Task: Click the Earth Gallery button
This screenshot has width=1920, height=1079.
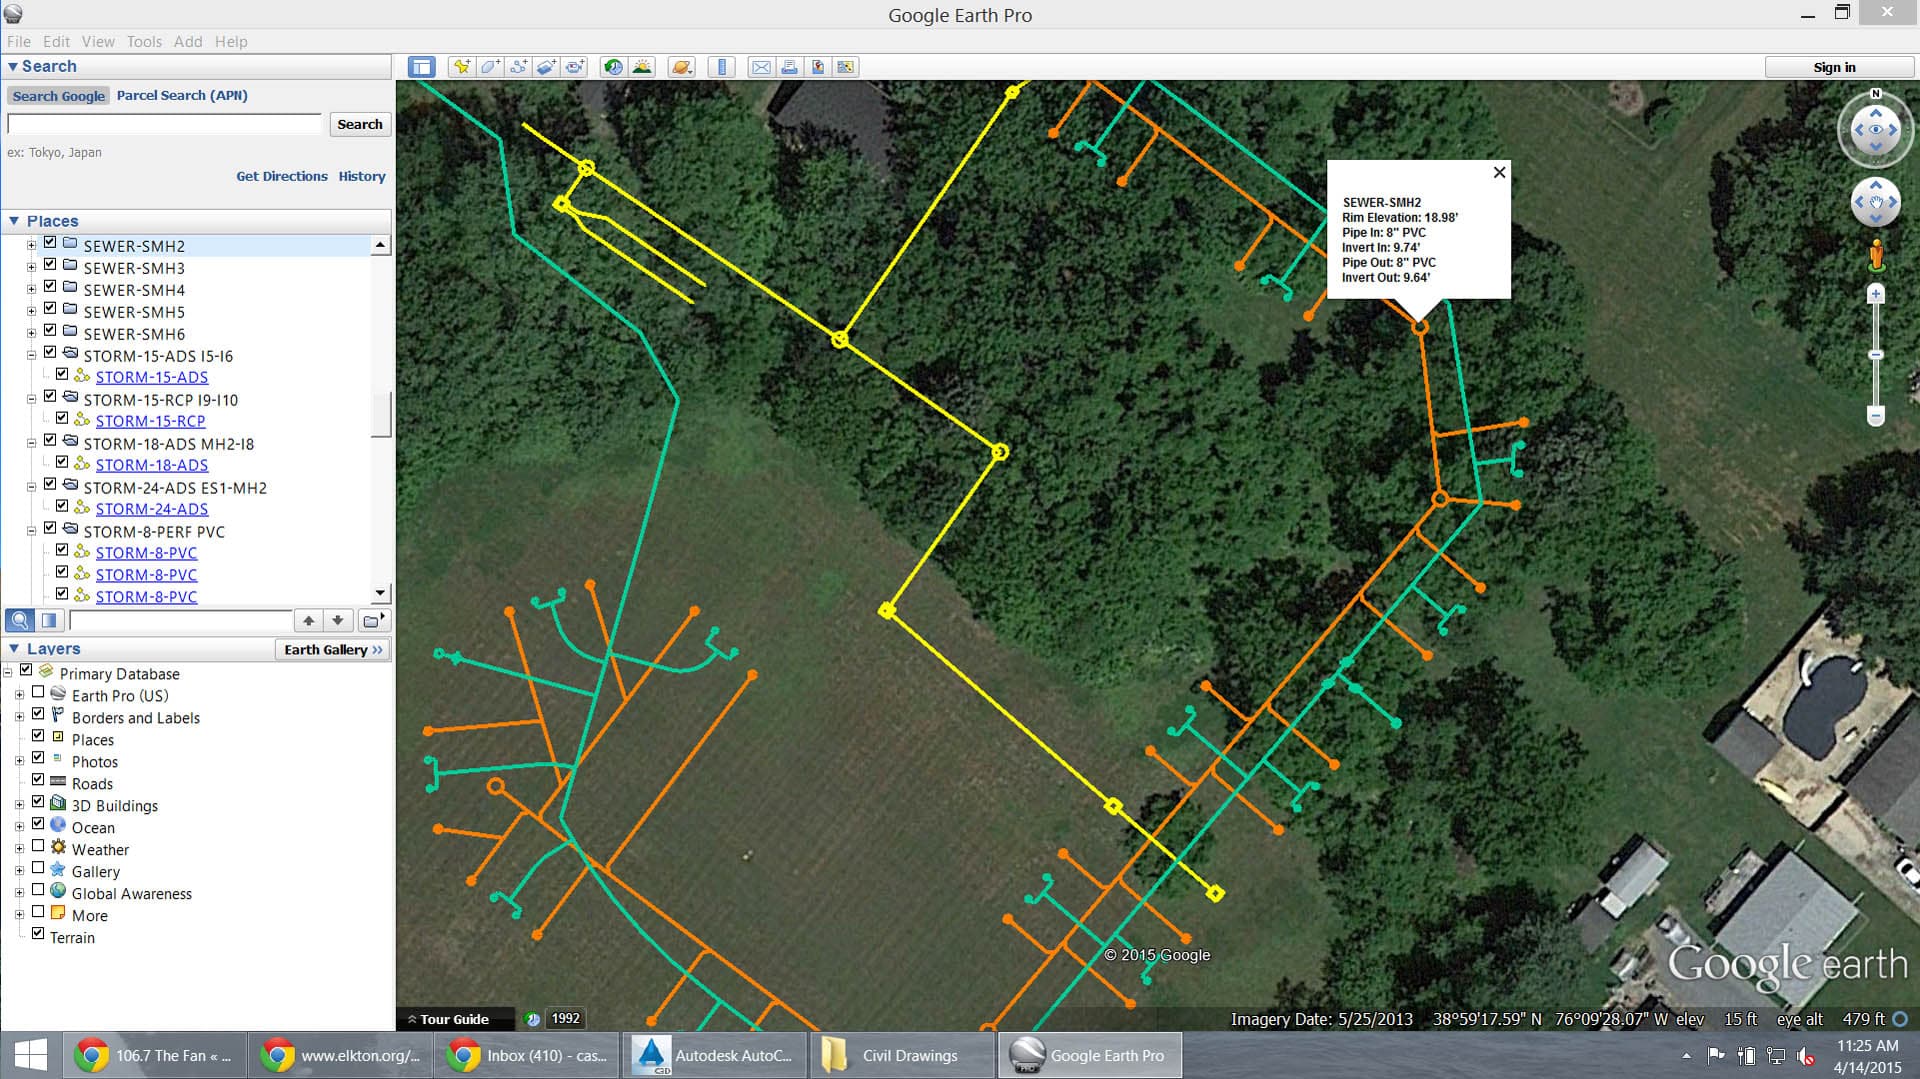Action: [x=332, y=649]
